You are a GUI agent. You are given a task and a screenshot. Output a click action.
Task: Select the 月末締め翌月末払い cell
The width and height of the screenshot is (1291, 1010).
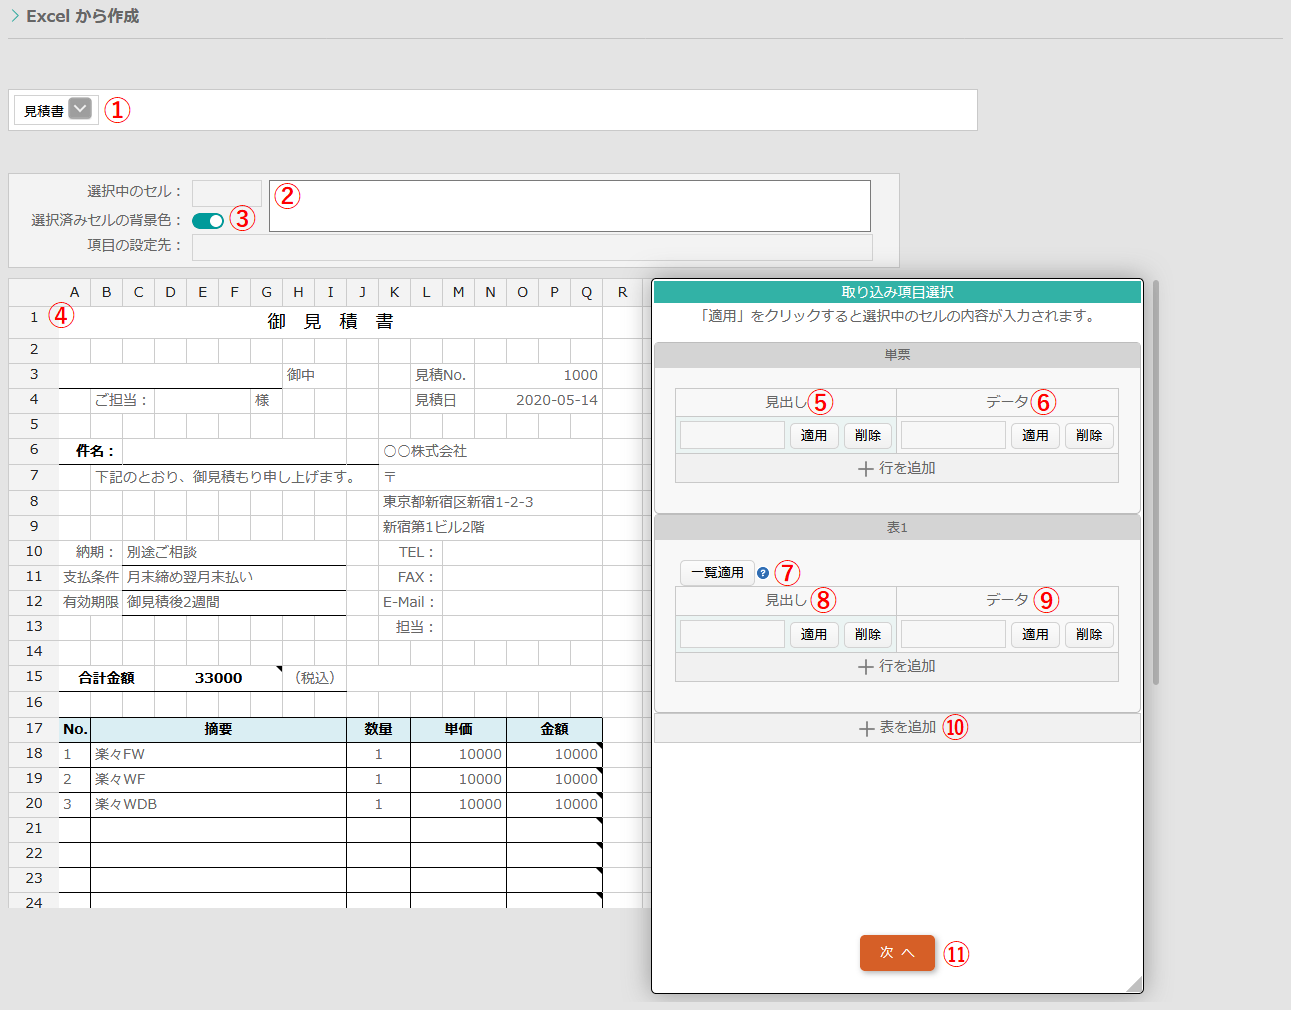point(234,577)
